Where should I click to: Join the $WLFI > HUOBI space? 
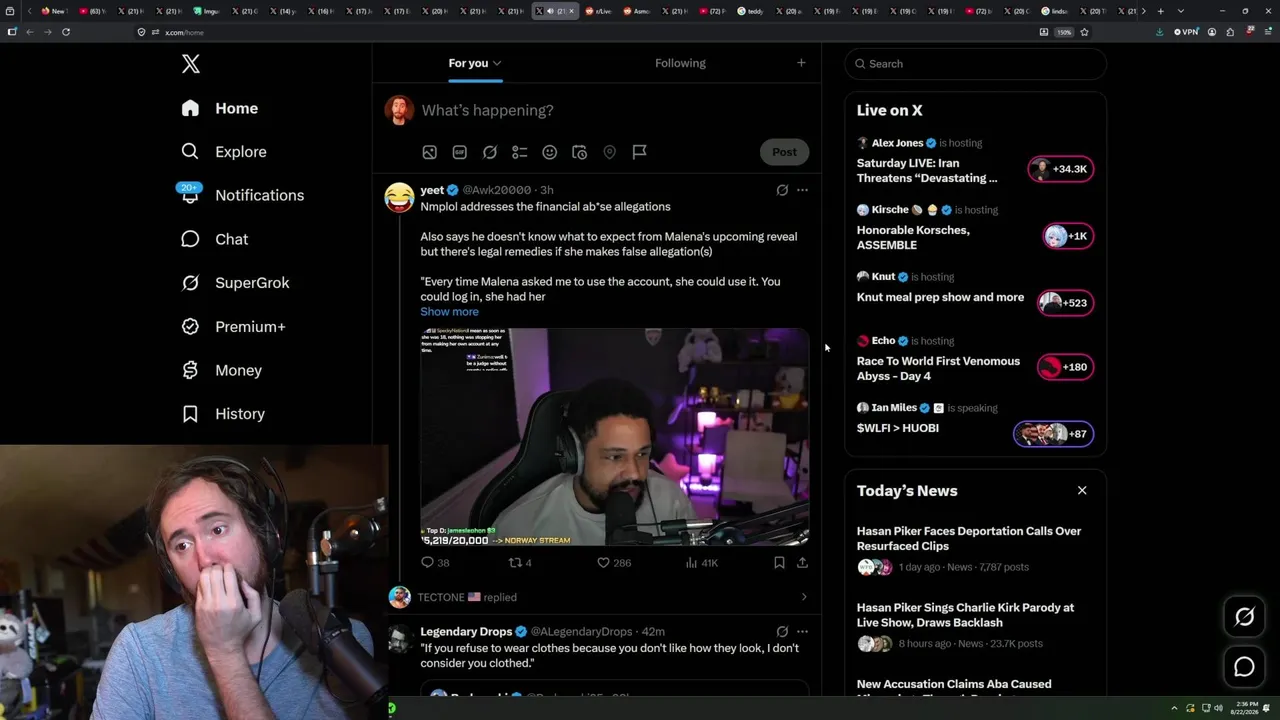[x=1053, y=434]
